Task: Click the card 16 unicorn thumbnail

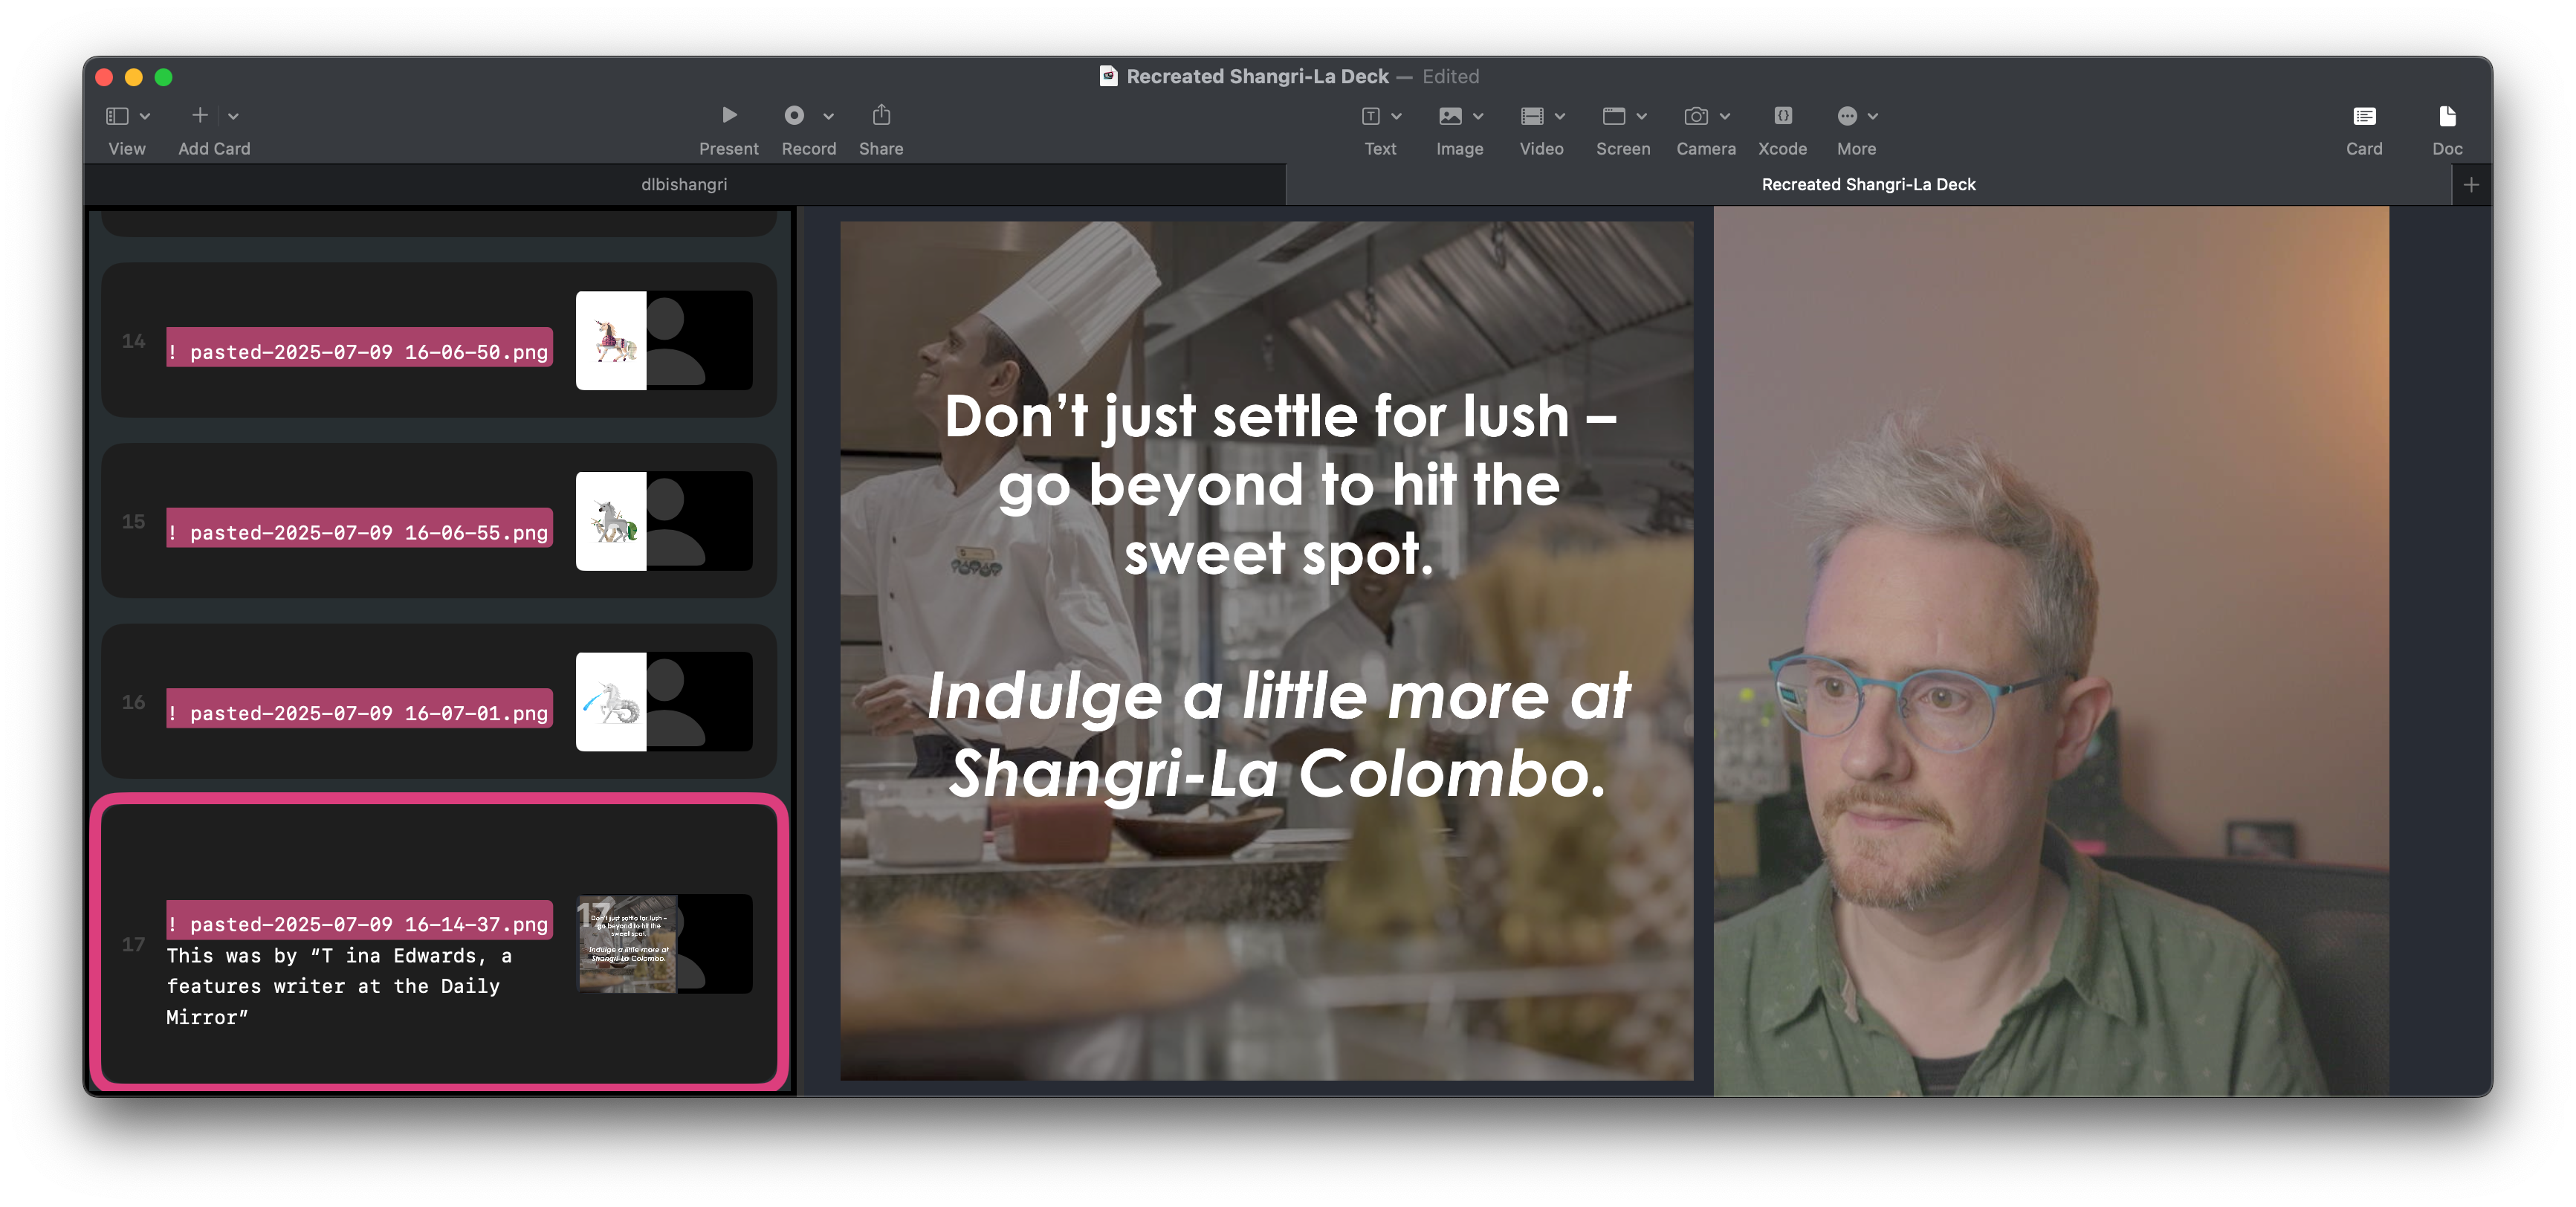Action: click(x=611, y=701)
